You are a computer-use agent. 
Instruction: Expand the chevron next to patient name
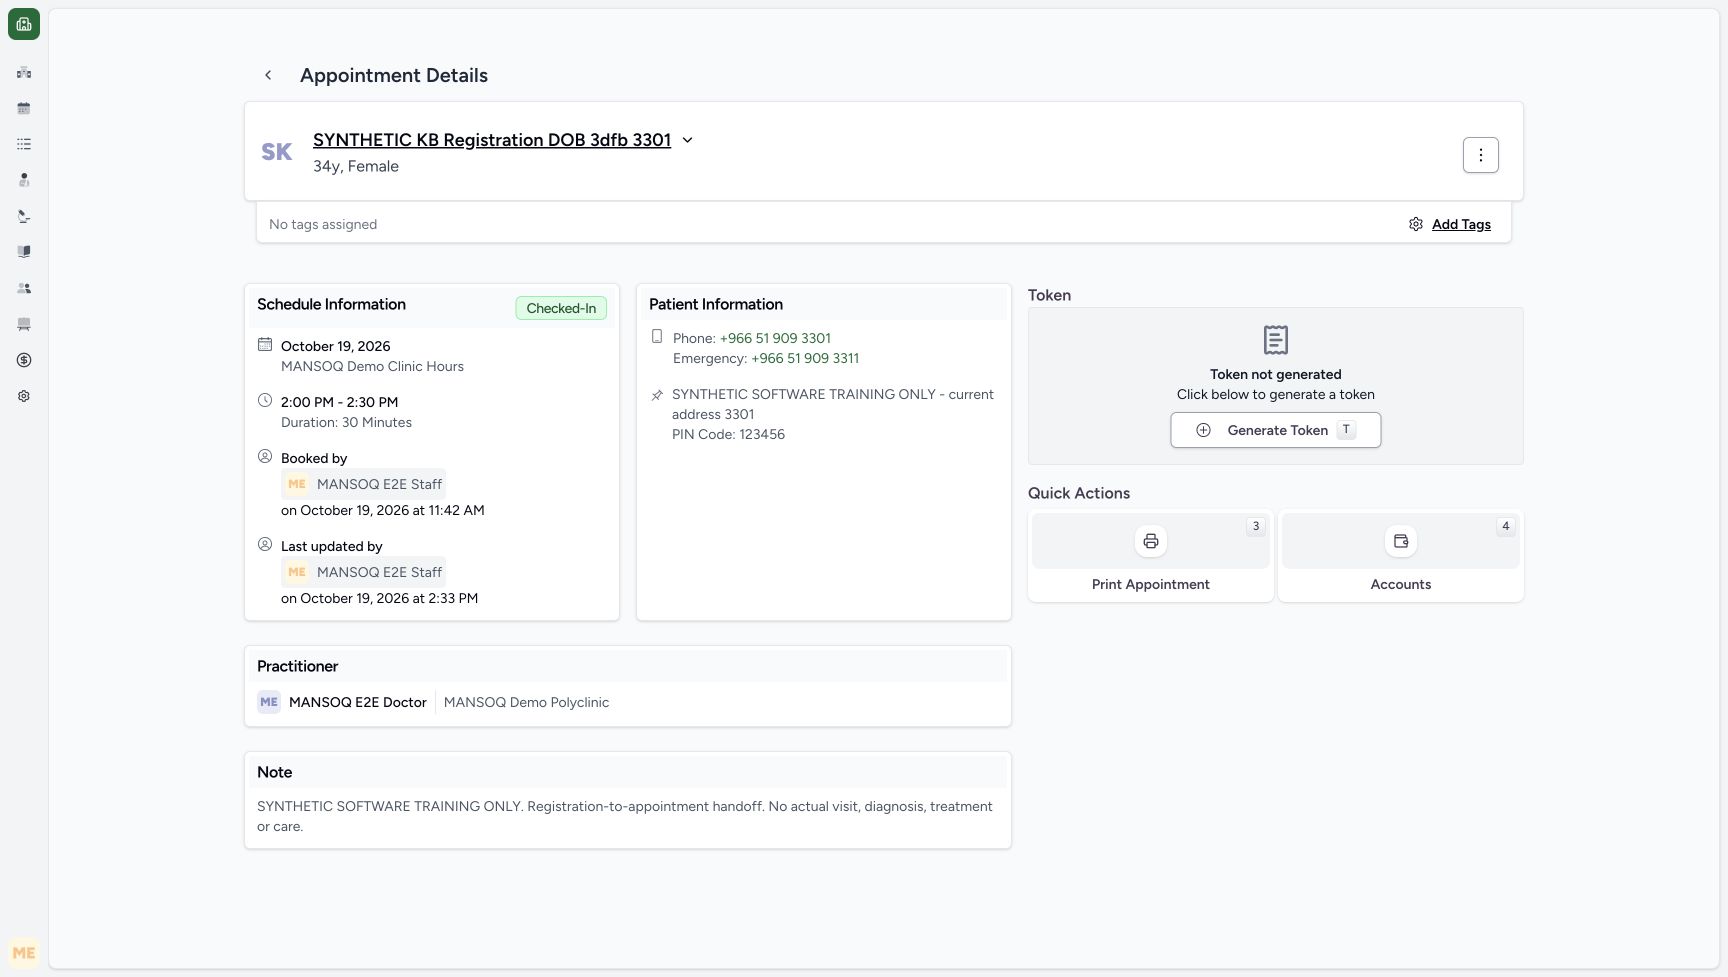click(687, 140)
